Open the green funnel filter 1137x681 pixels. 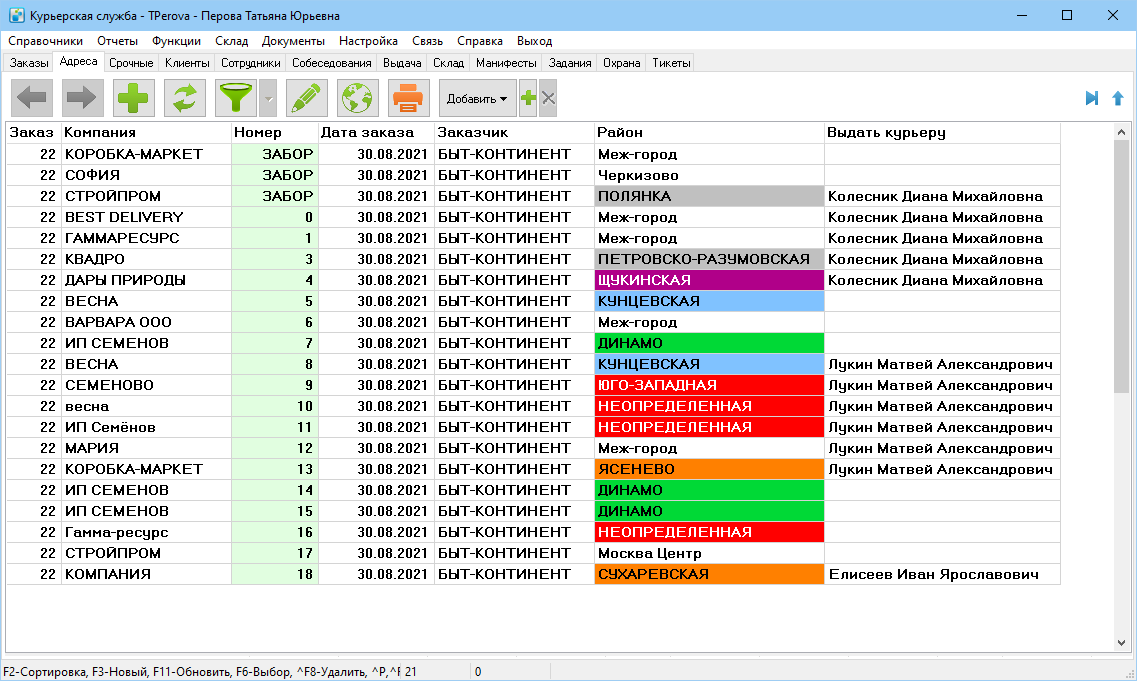pyautogui.click(x=236, y=98)
